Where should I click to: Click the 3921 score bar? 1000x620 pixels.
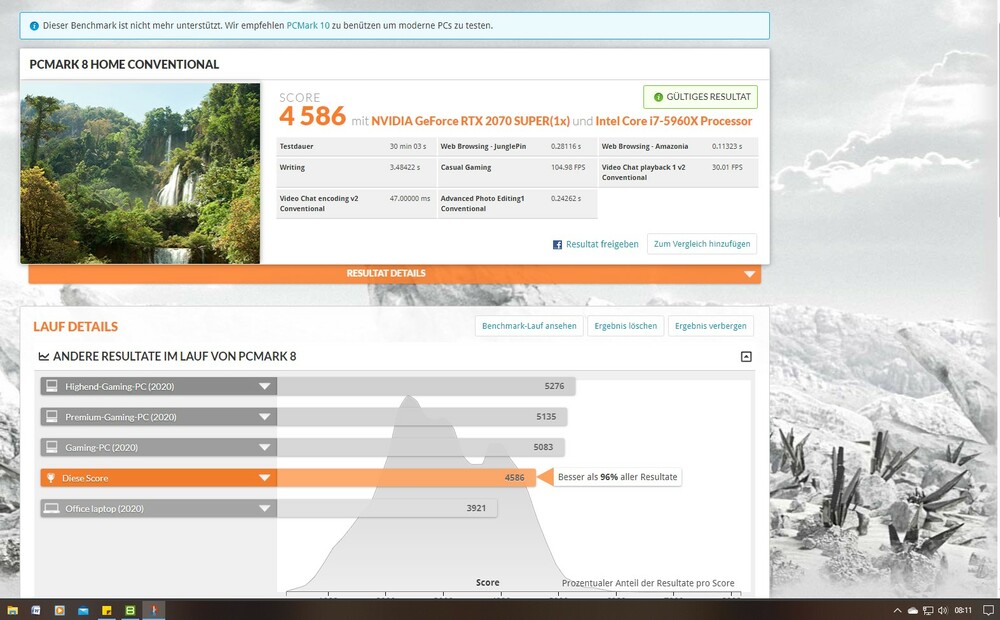387,508
